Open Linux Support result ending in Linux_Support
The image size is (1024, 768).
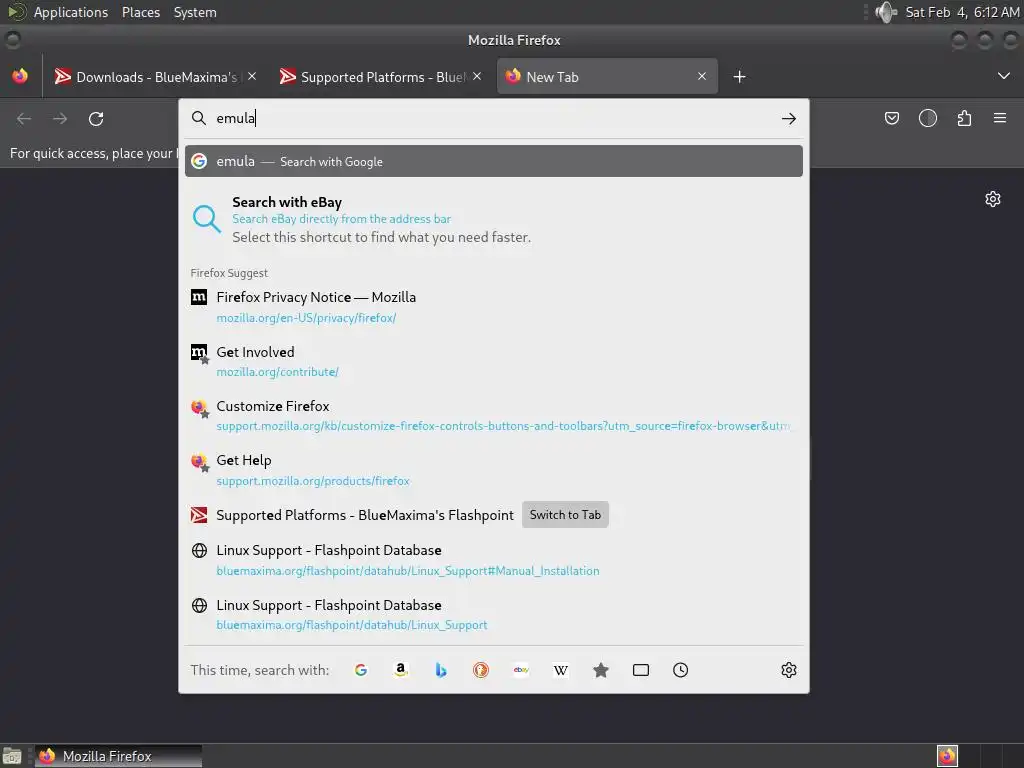click(x=494, y=615)
